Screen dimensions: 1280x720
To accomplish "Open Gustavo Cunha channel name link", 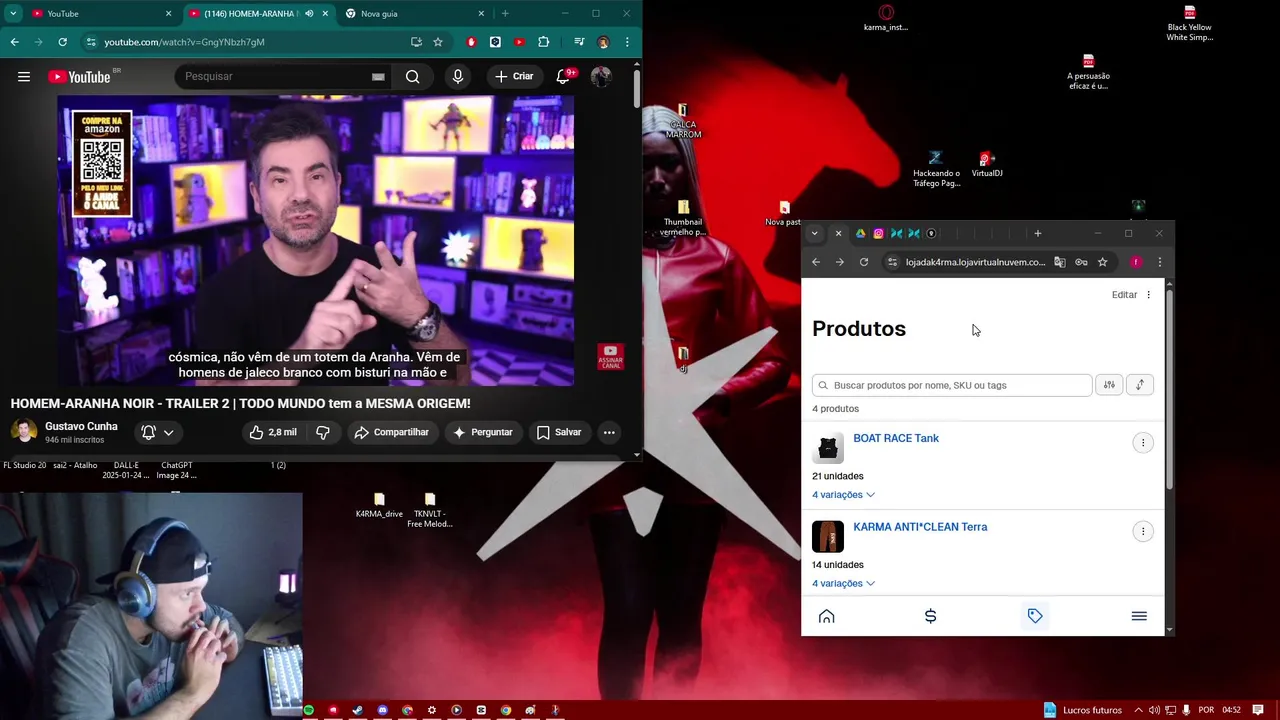I will point(81,426).
